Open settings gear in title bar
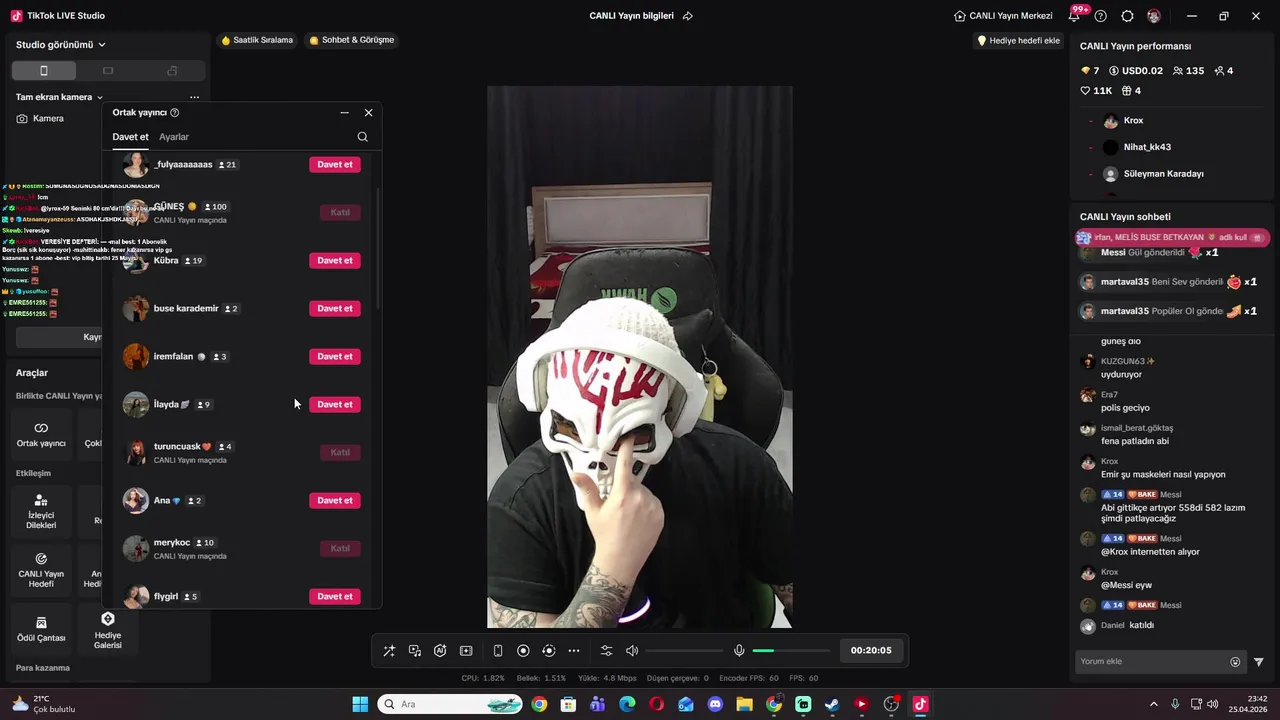The width and height of the screenshot is (1280, 720). click(x=1127, y=16)
